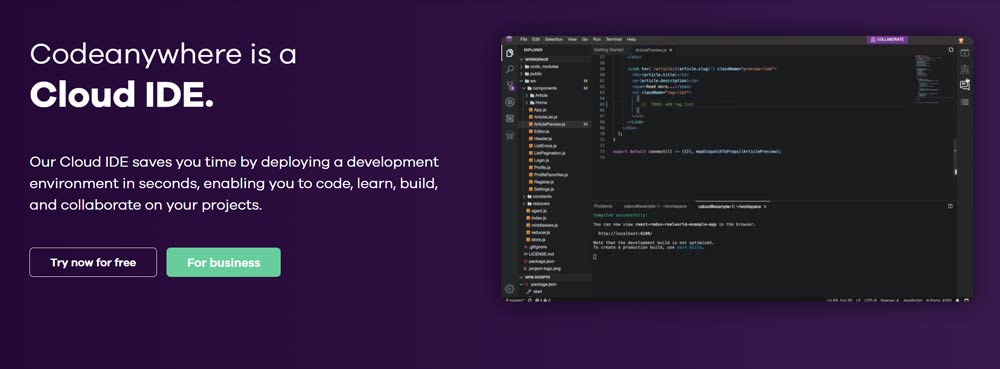The height and width of the screenshot is (369, 1000).
Task: Open Register.js in the explorer
Action: [544, 182]
